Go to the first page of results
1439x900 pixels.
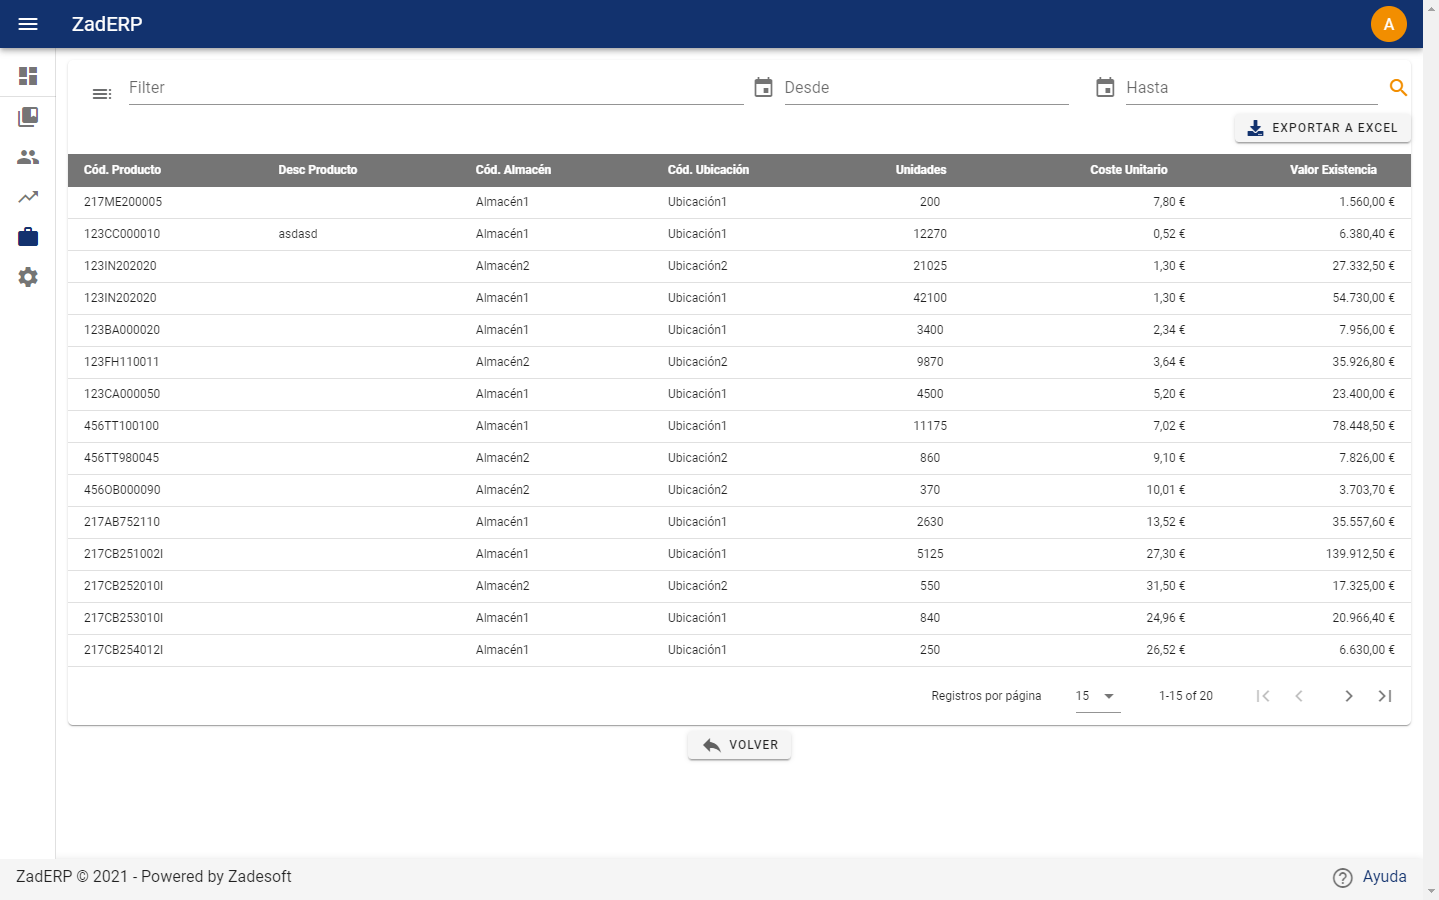click(1263, 696)
